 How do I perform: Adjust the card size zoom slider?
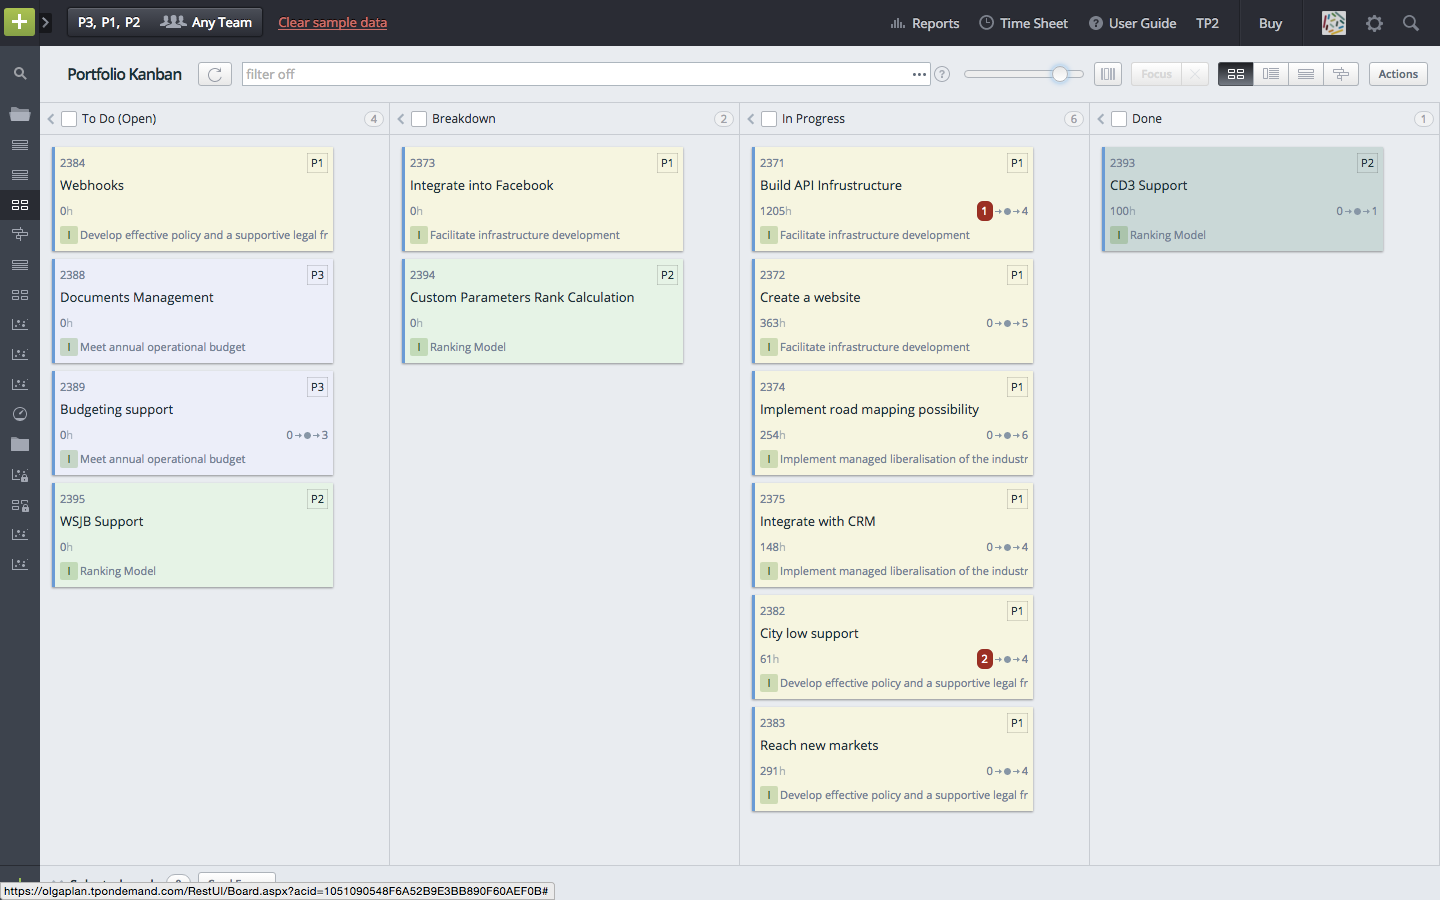pyautogui.click(x=1058, y=73)
